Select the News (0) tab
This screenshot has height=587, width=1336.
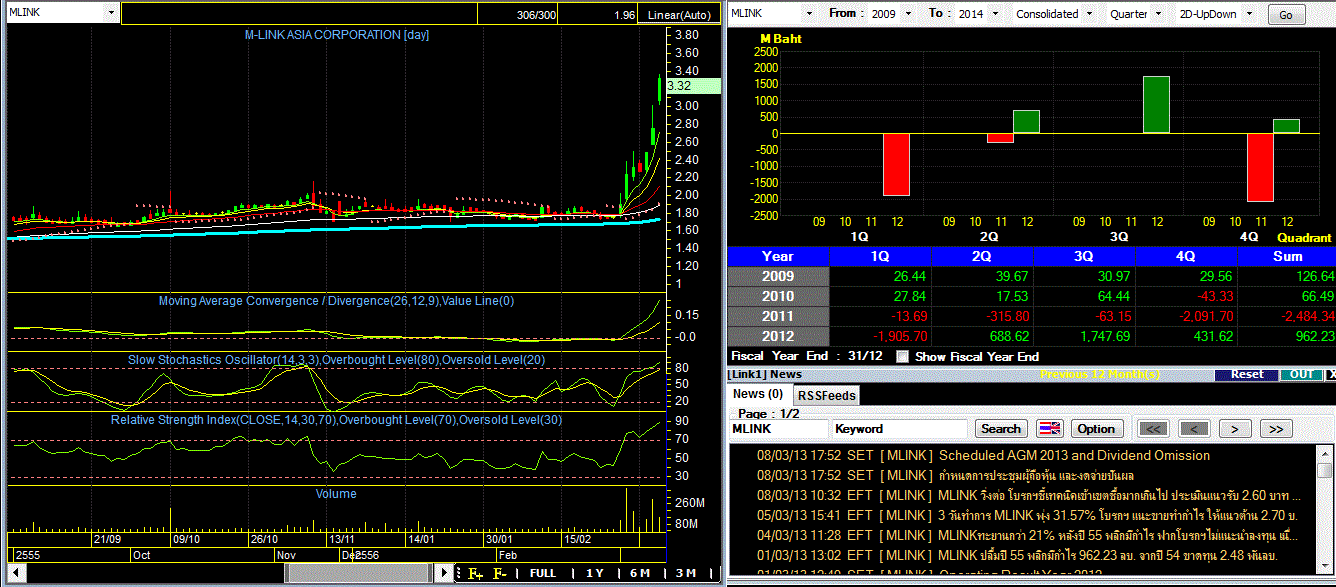tap(758, 395)
